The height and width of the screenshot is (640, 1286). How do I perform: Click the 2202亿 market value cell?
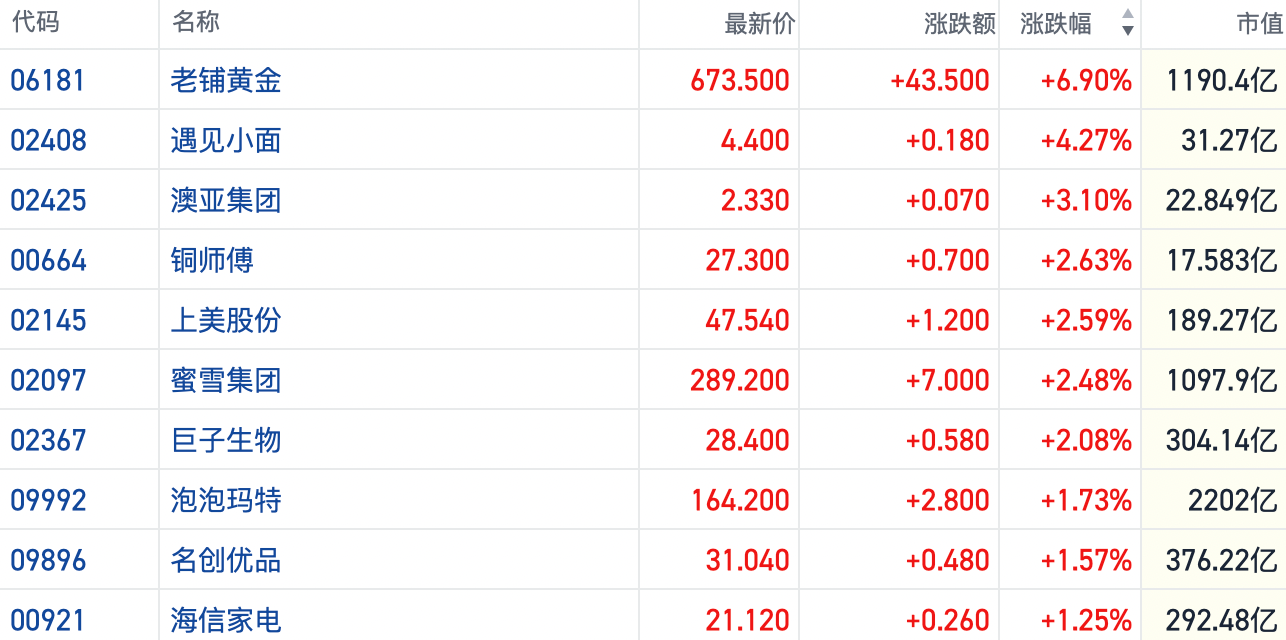coord(1232,500)
